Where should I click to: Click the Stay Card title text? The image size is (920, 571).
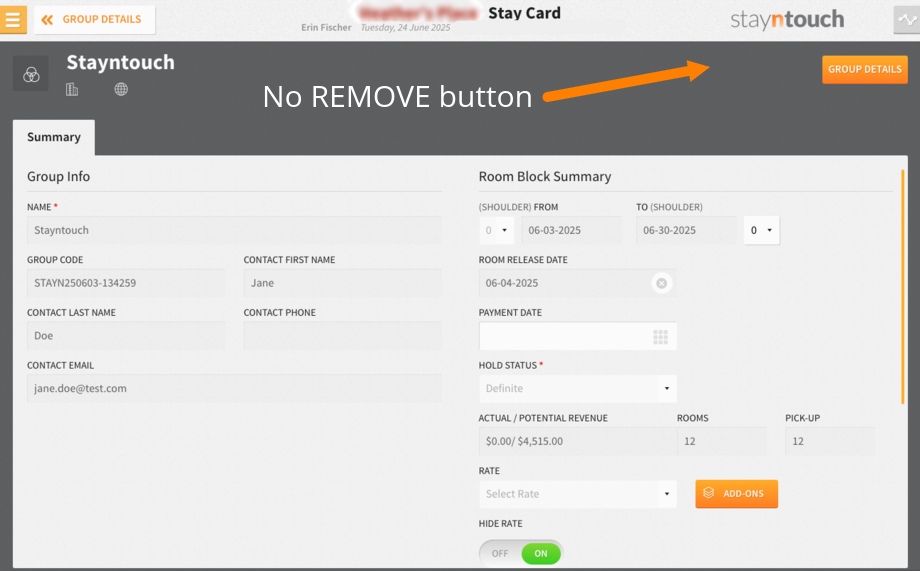[x=525, y=13]
